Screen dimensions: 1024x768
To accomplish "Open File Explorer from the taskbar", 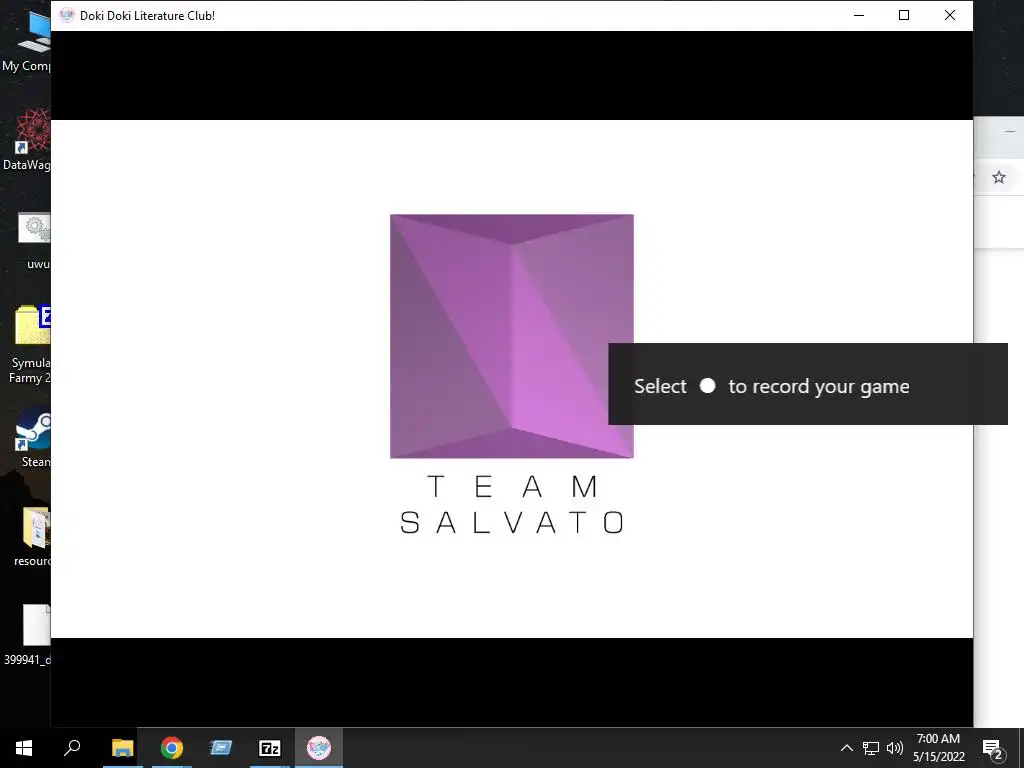I will [122, 748].
